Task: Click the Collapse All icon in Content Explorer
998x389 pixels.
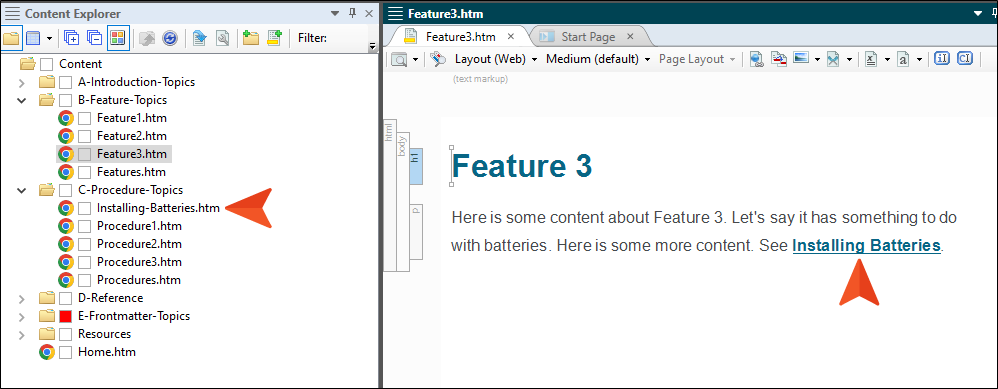Action: click(94, 38)
